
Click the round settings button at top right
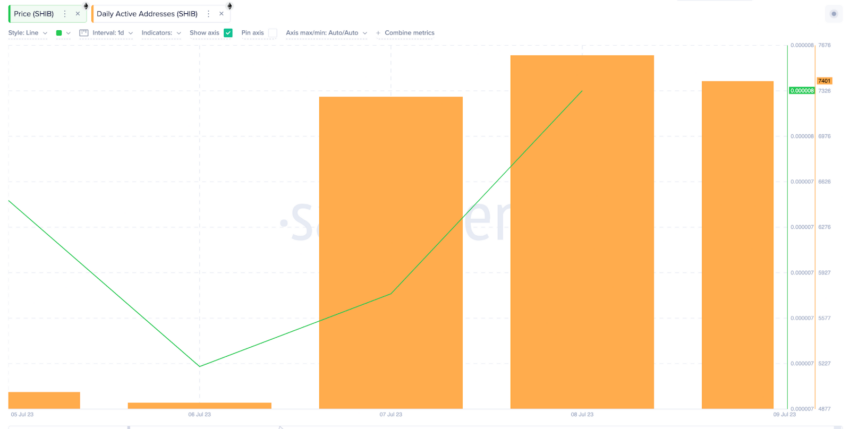[x=834, y=14]
